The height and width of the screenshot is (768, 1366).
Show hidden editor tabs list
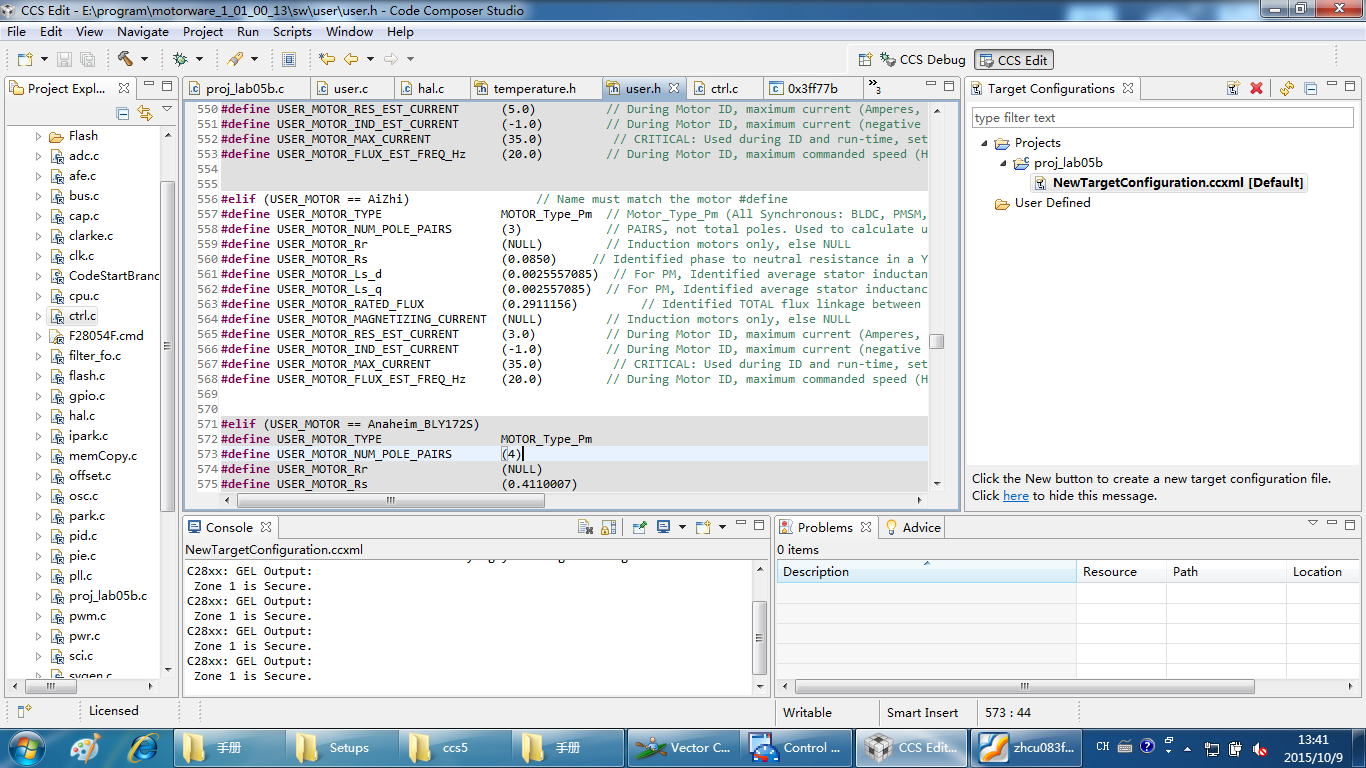pos(874,88)
